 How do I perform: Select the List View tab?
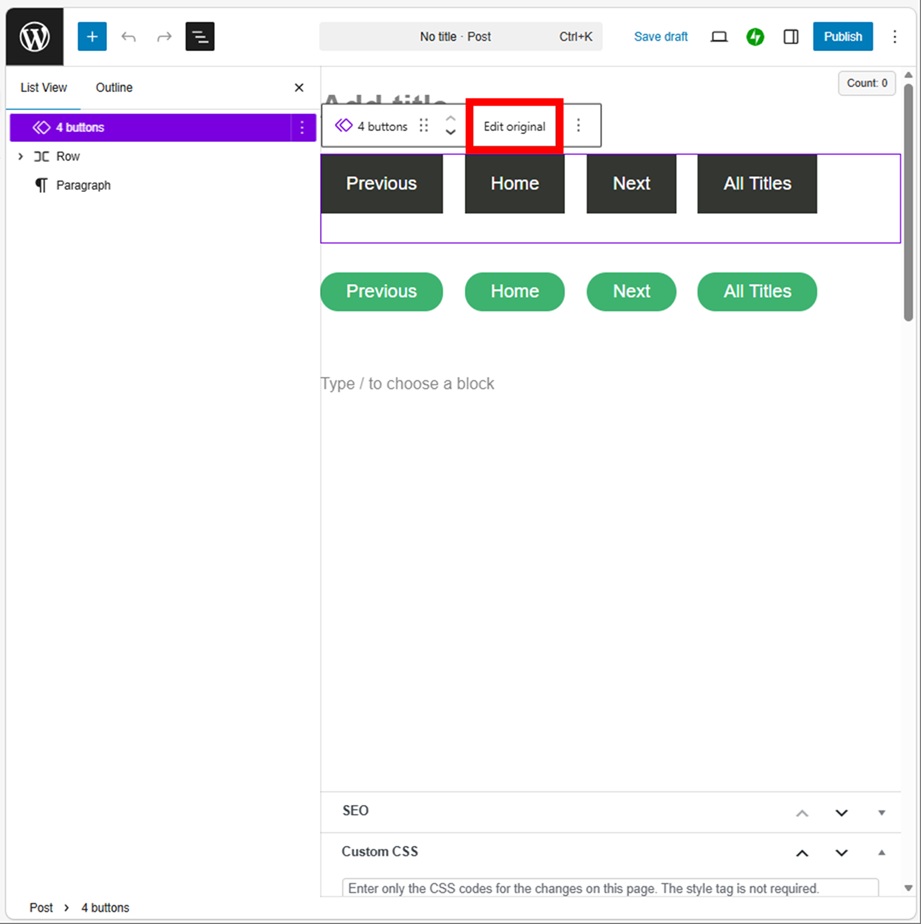[x=44, y=88]
